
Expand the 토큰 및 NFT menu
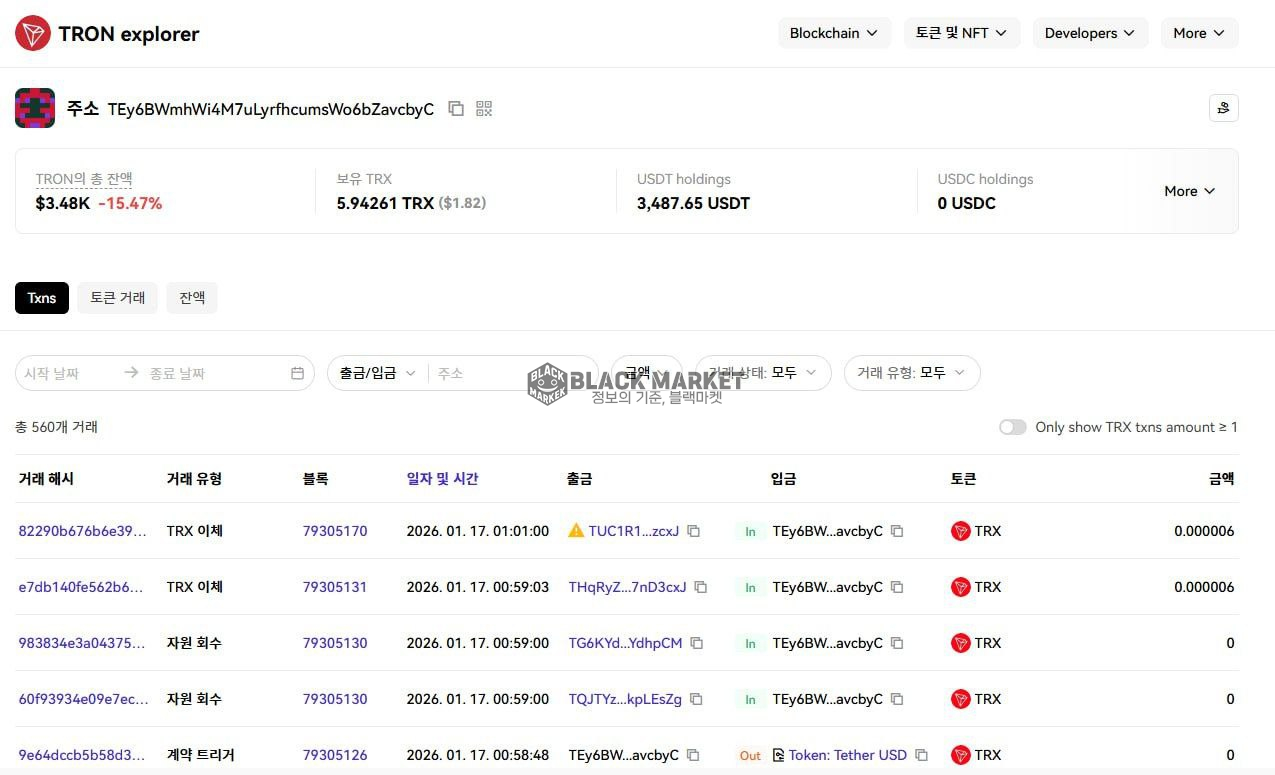[x=961, y=33]
